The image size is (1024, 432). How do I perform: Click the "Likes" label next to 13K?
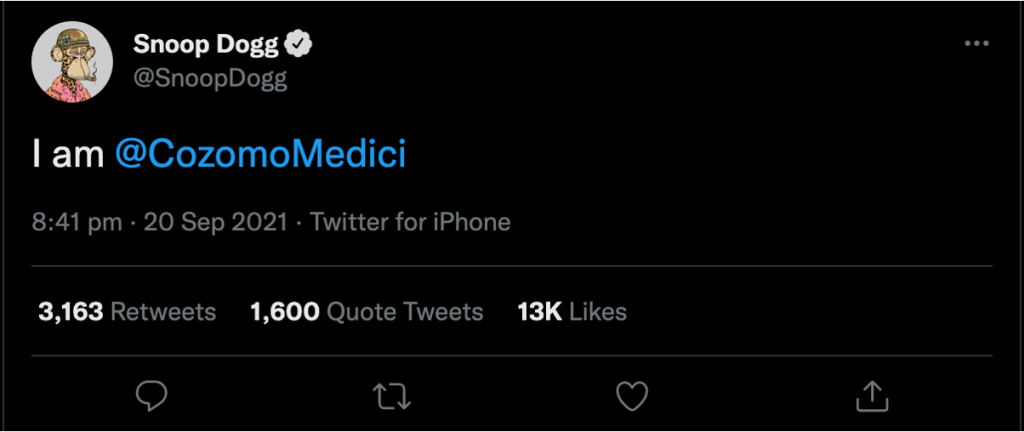599,312
